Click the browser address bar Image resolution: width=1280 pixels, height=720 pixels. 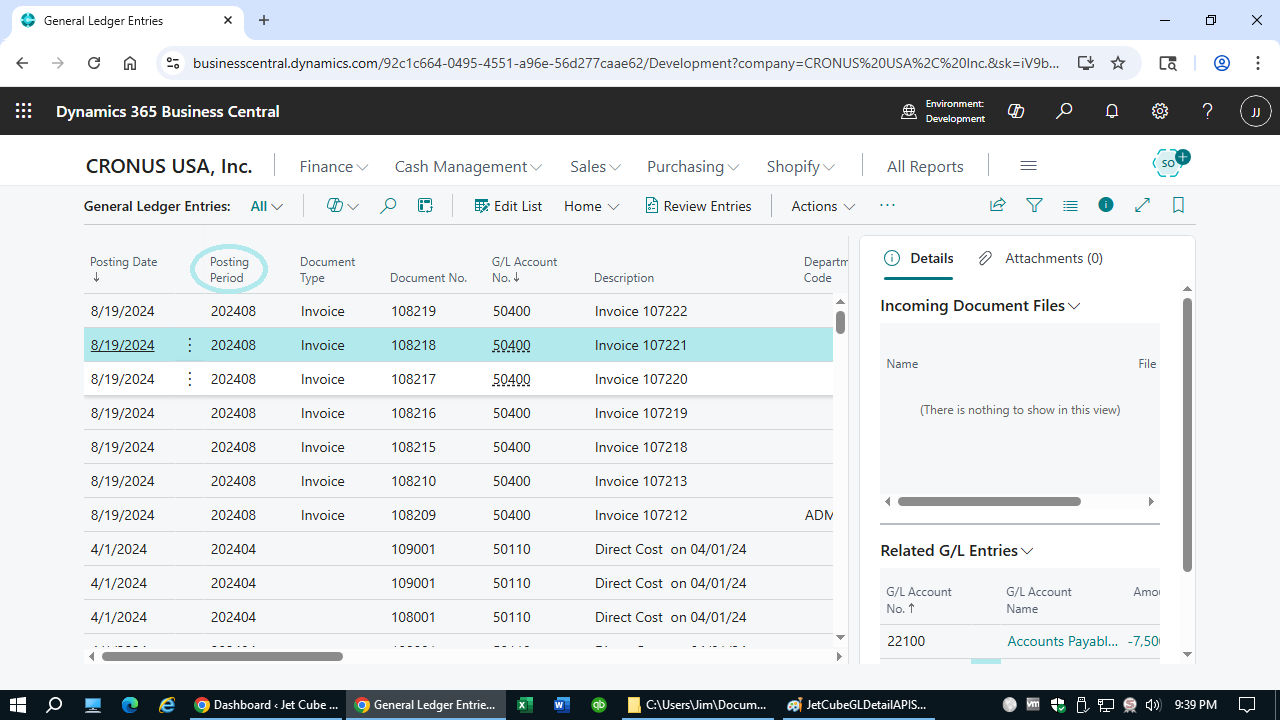(x=625, y=63)
